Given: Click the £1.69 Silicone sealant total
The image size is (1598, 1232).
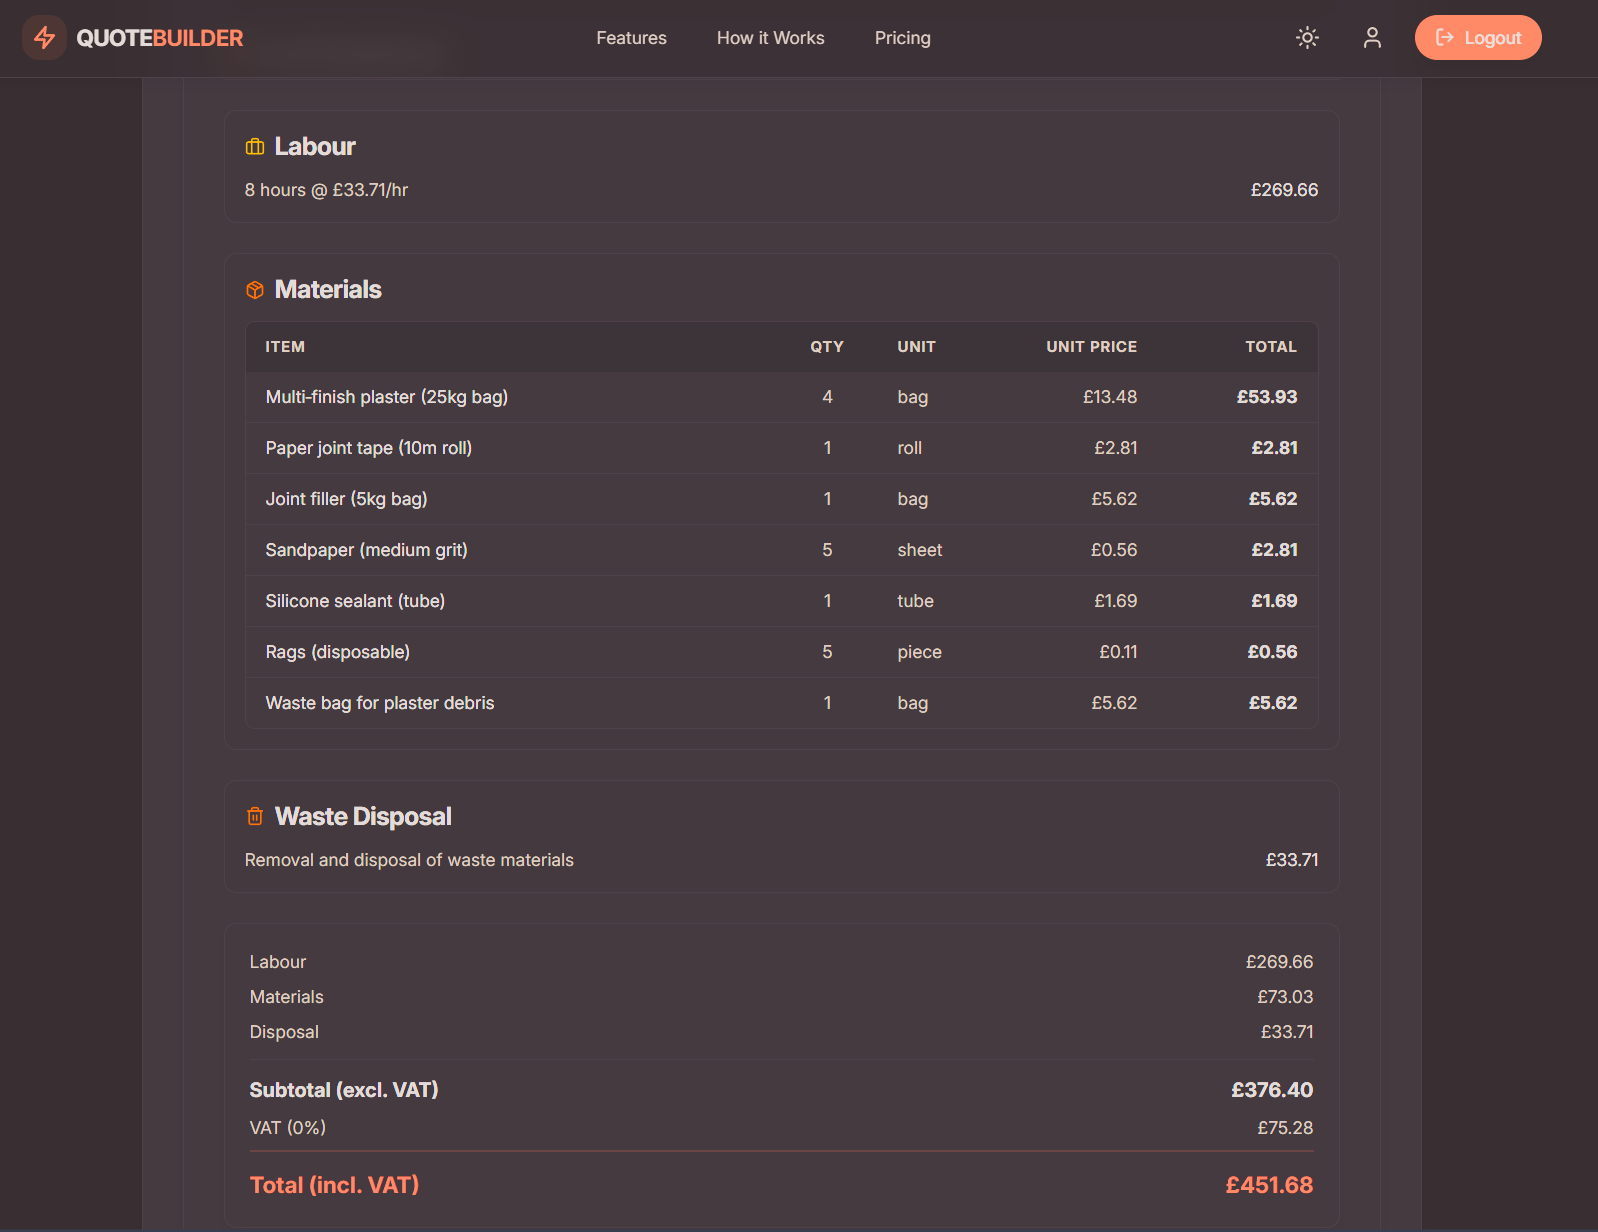Looking at the screenshot, I should click(1274, 601).
